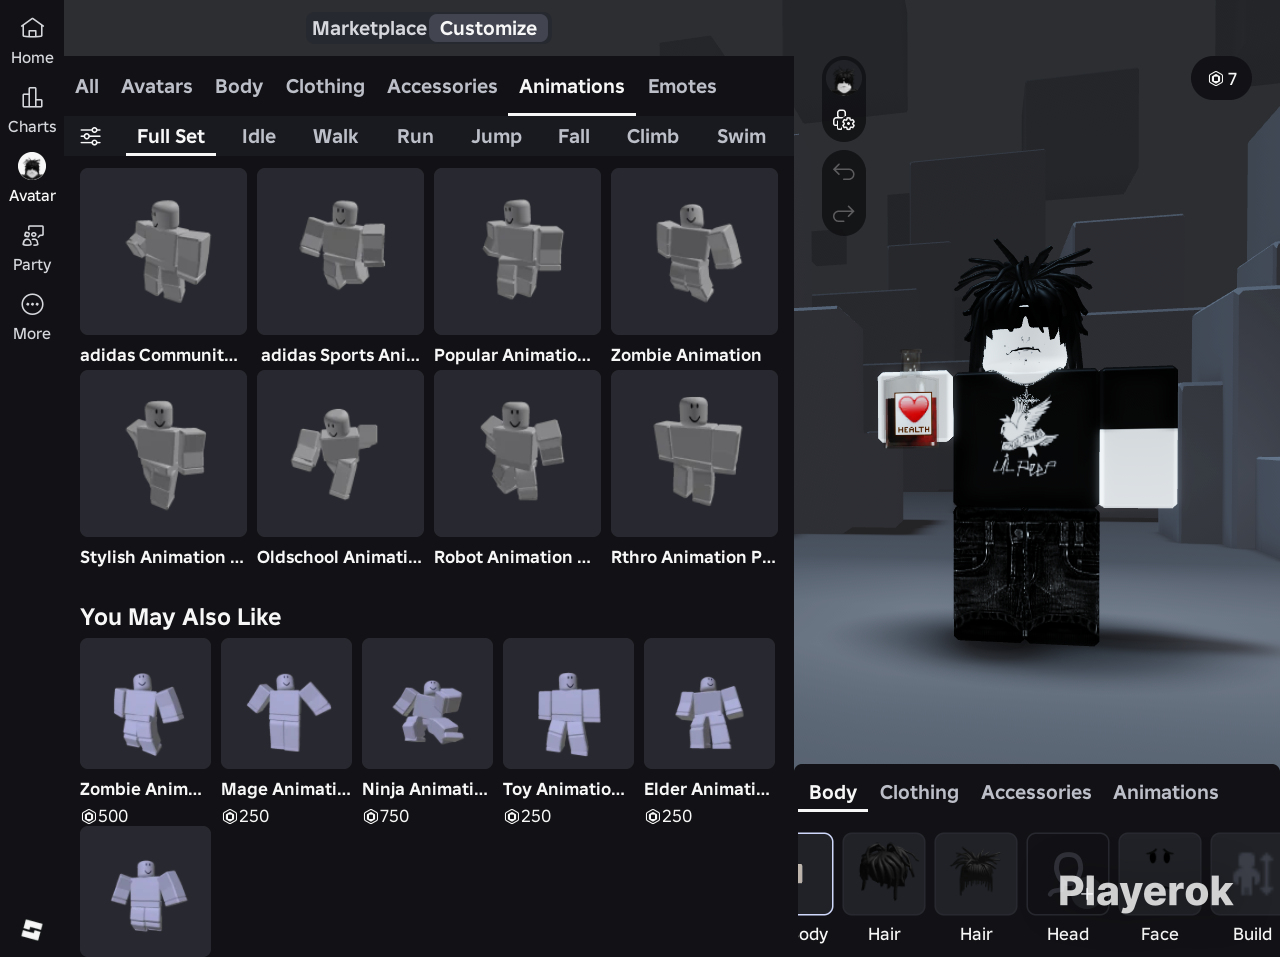Select the Idle animation subtab

[258, 137]
